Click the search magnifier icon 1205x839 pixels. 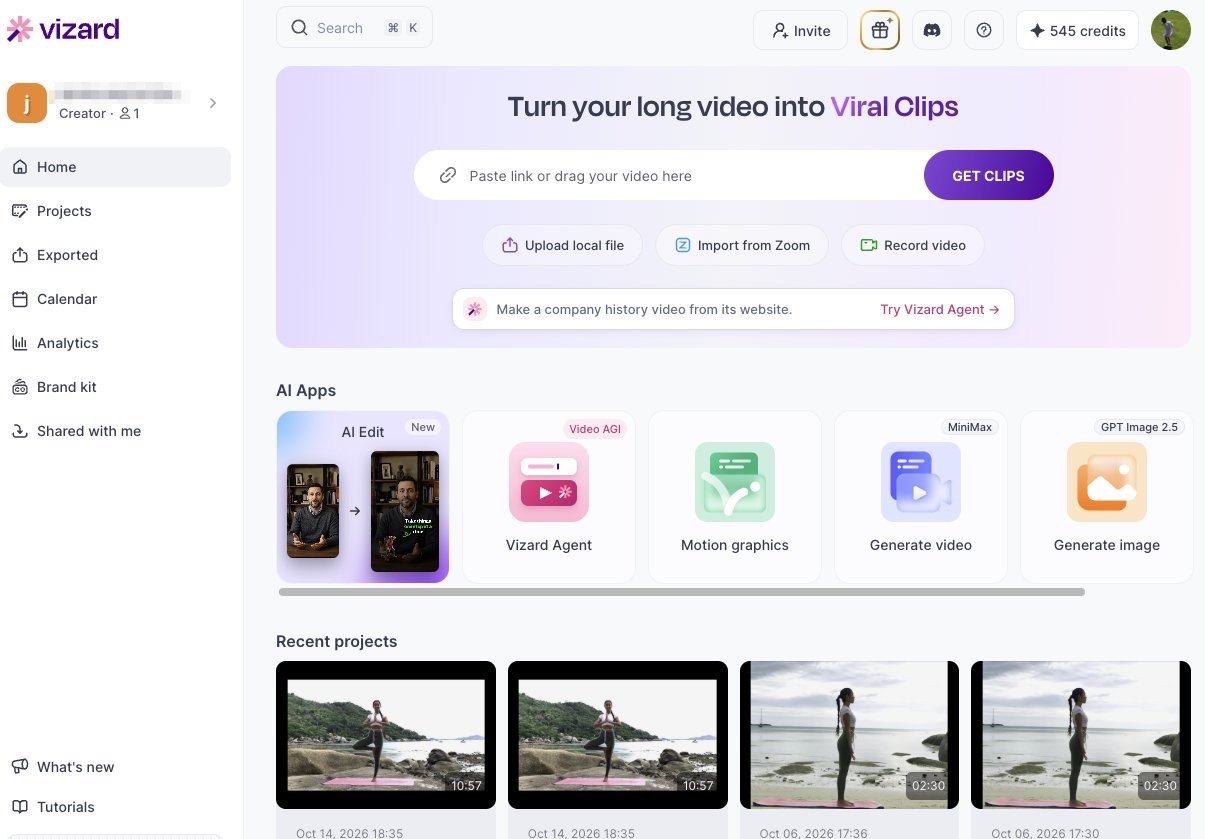pos(299,28)
